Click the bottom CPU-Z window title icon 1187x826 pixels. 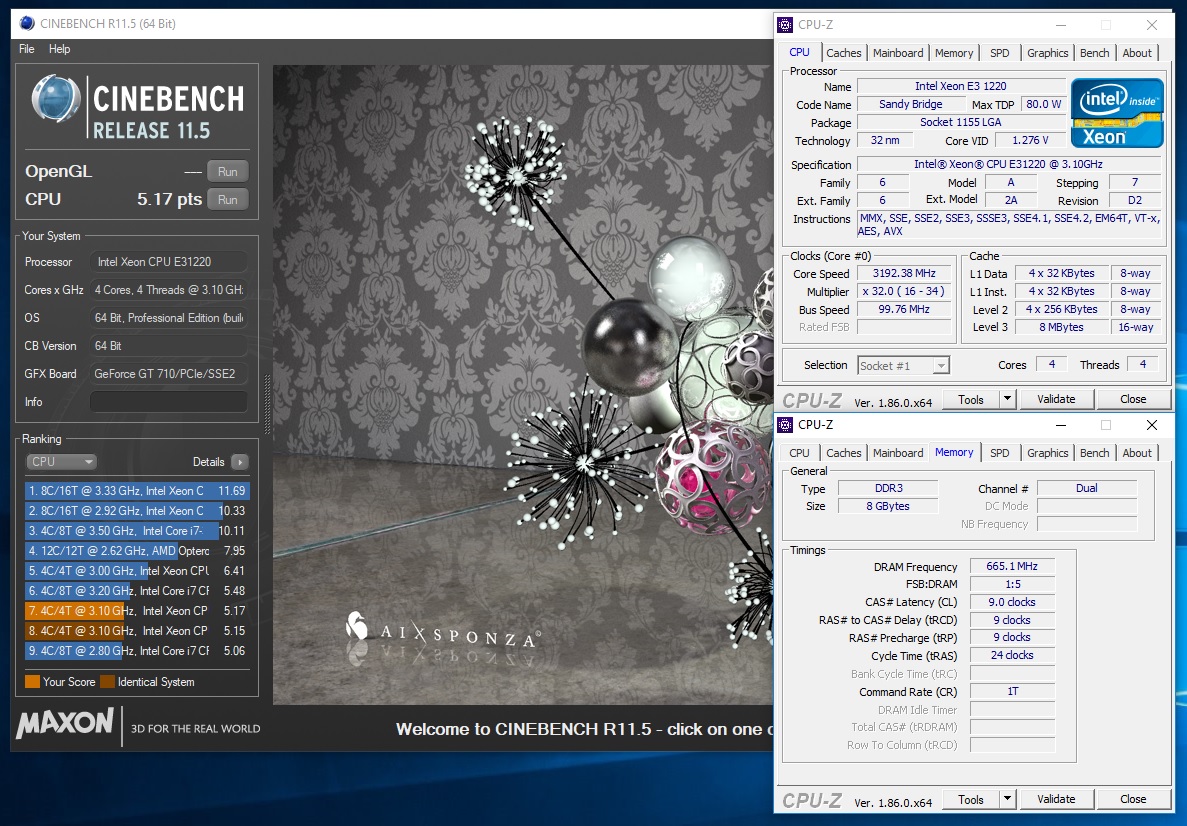click(x=785, y=425)
